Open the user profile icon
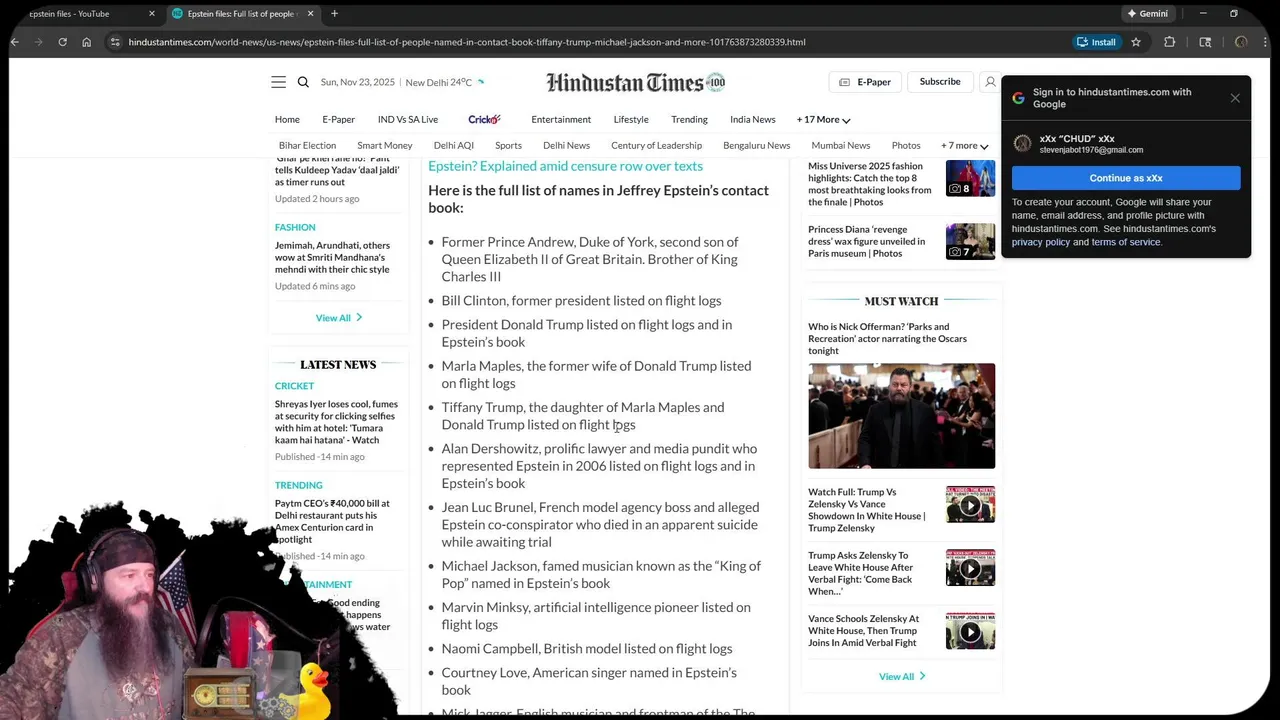The image size is (1280, 720). [x=990, y=82]
